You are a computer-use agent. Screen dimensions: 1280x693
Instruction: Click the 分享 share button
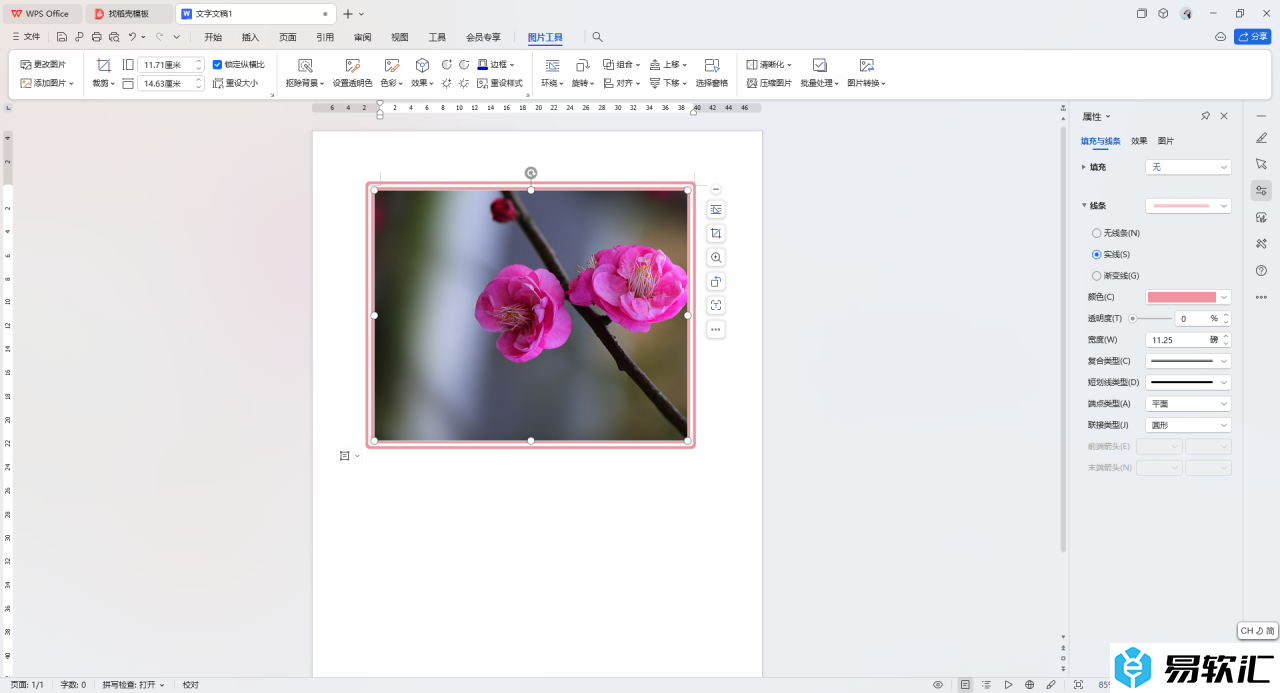[1253, 37]
